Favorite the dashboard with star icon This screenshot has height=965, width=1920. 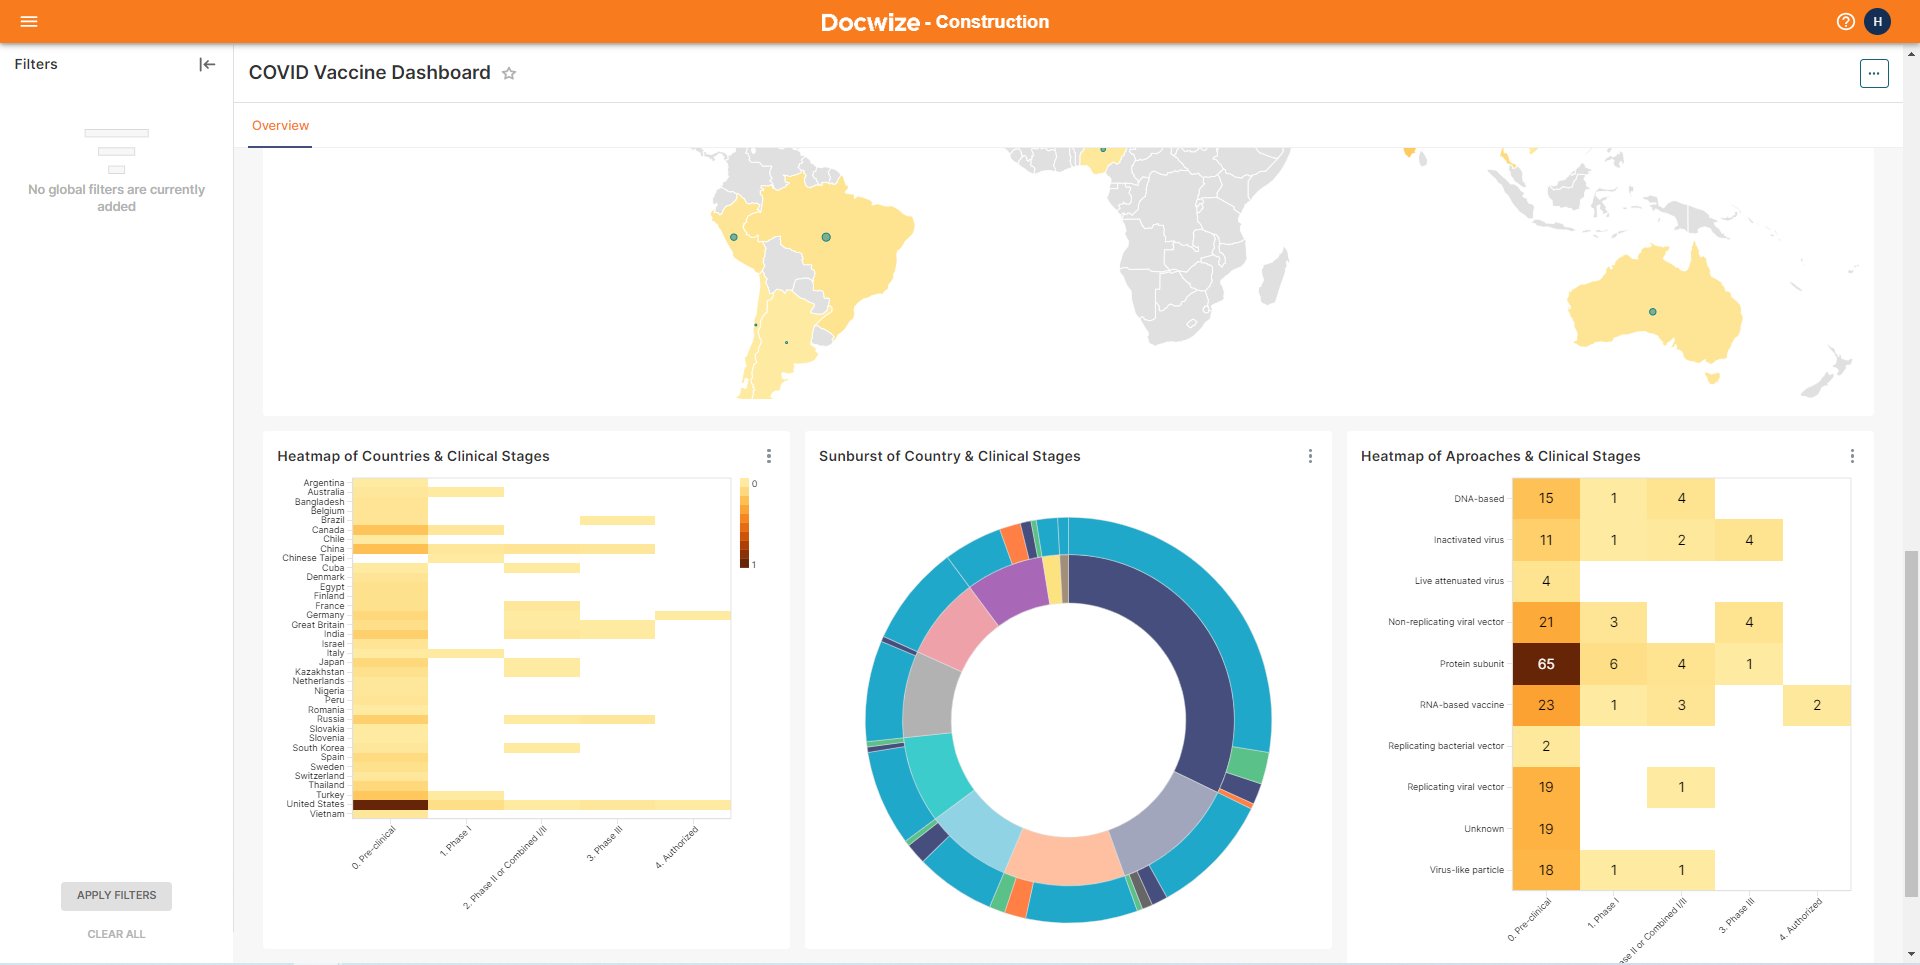point(509,73)
